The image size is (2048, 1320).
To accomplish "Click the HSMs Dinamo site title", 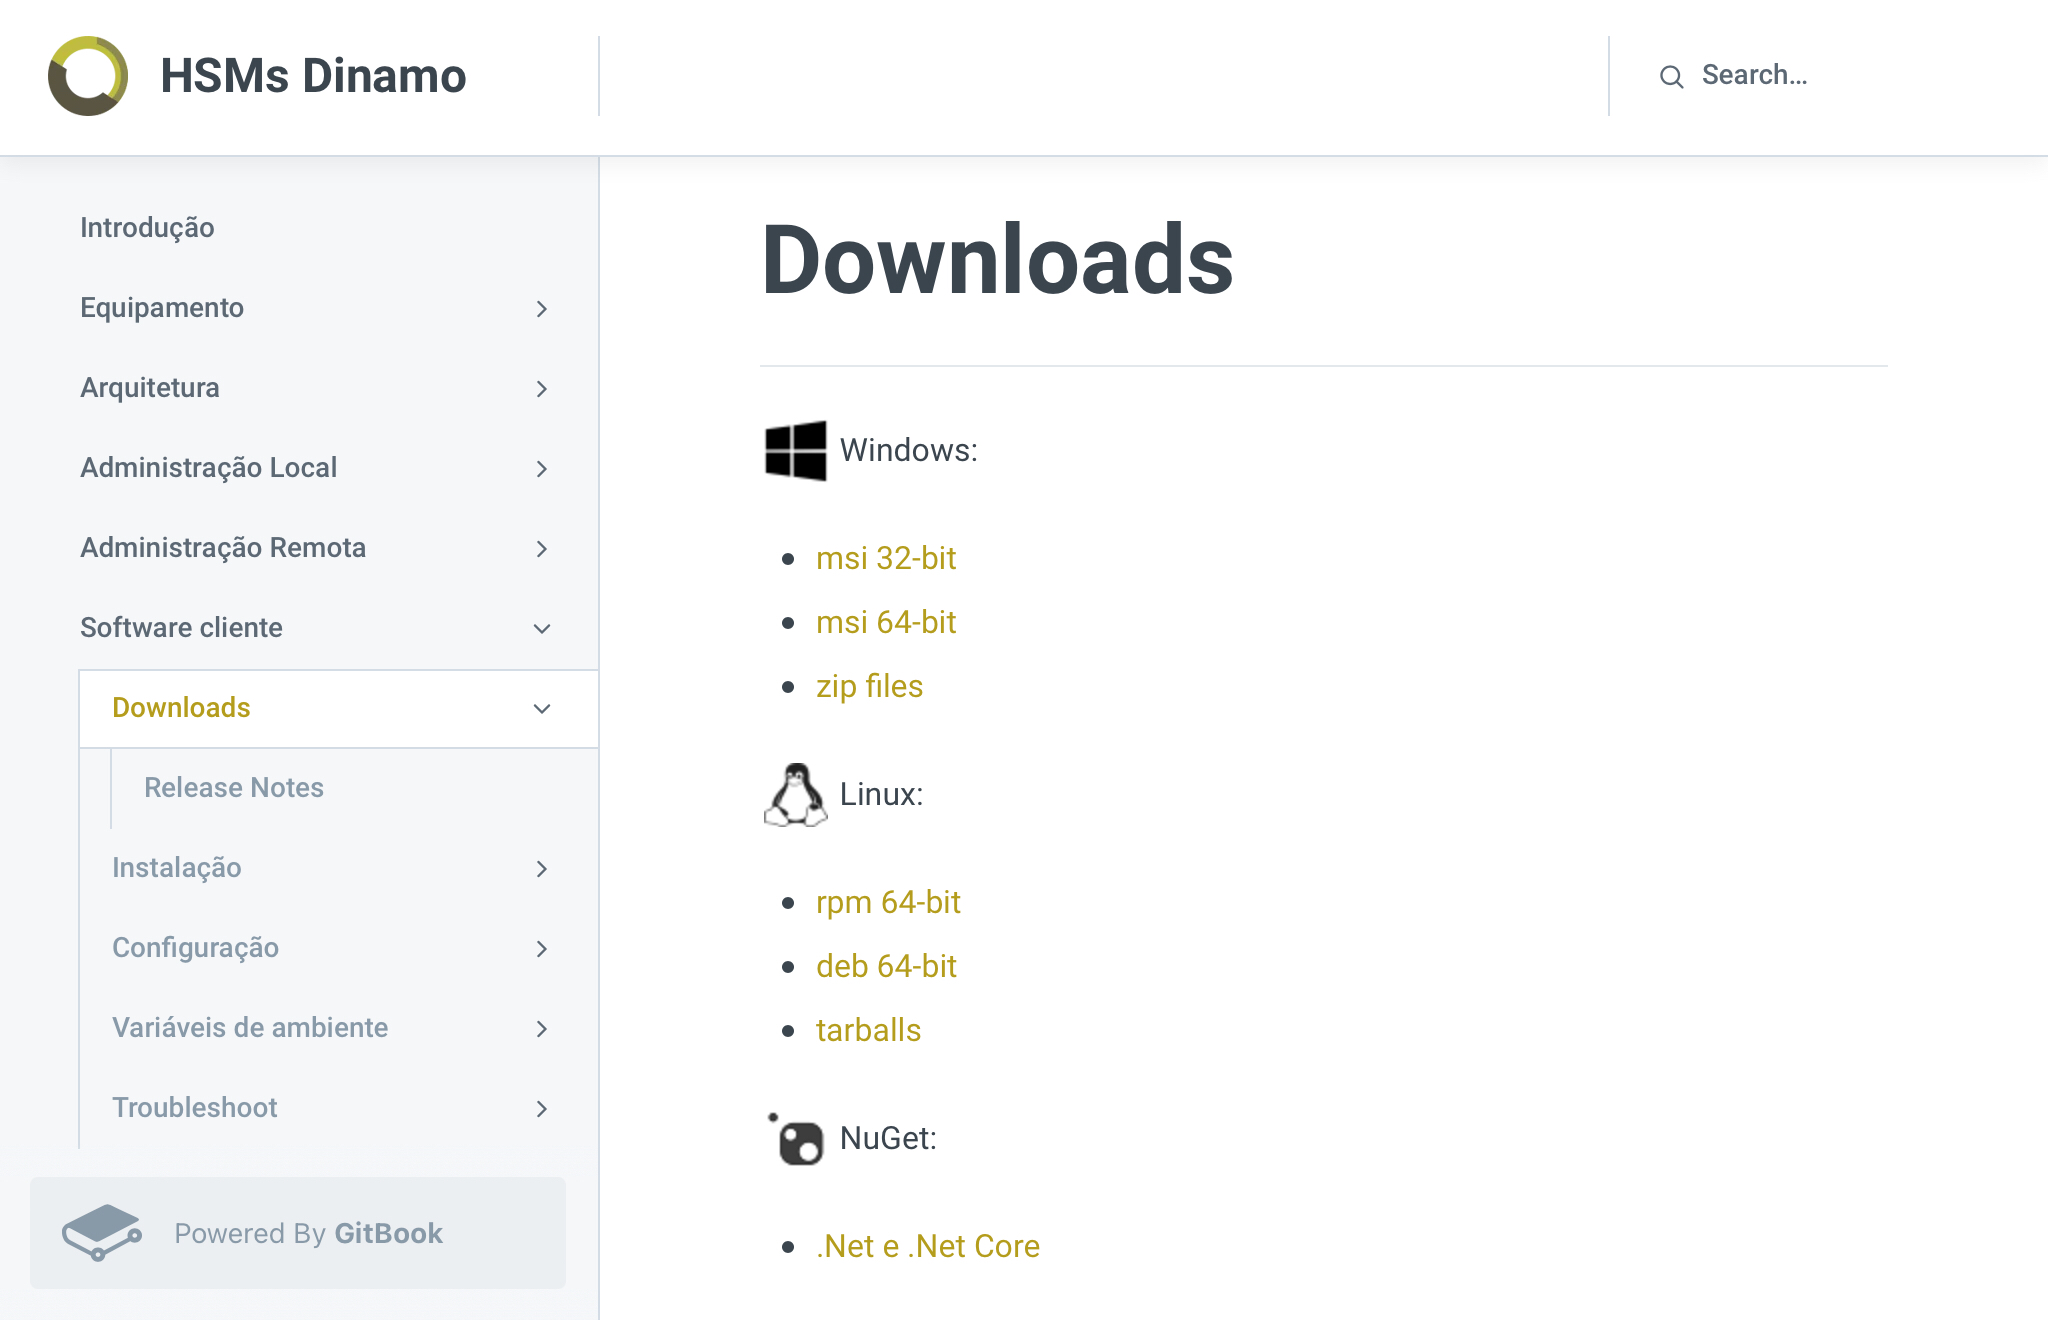I will (313, 76).
